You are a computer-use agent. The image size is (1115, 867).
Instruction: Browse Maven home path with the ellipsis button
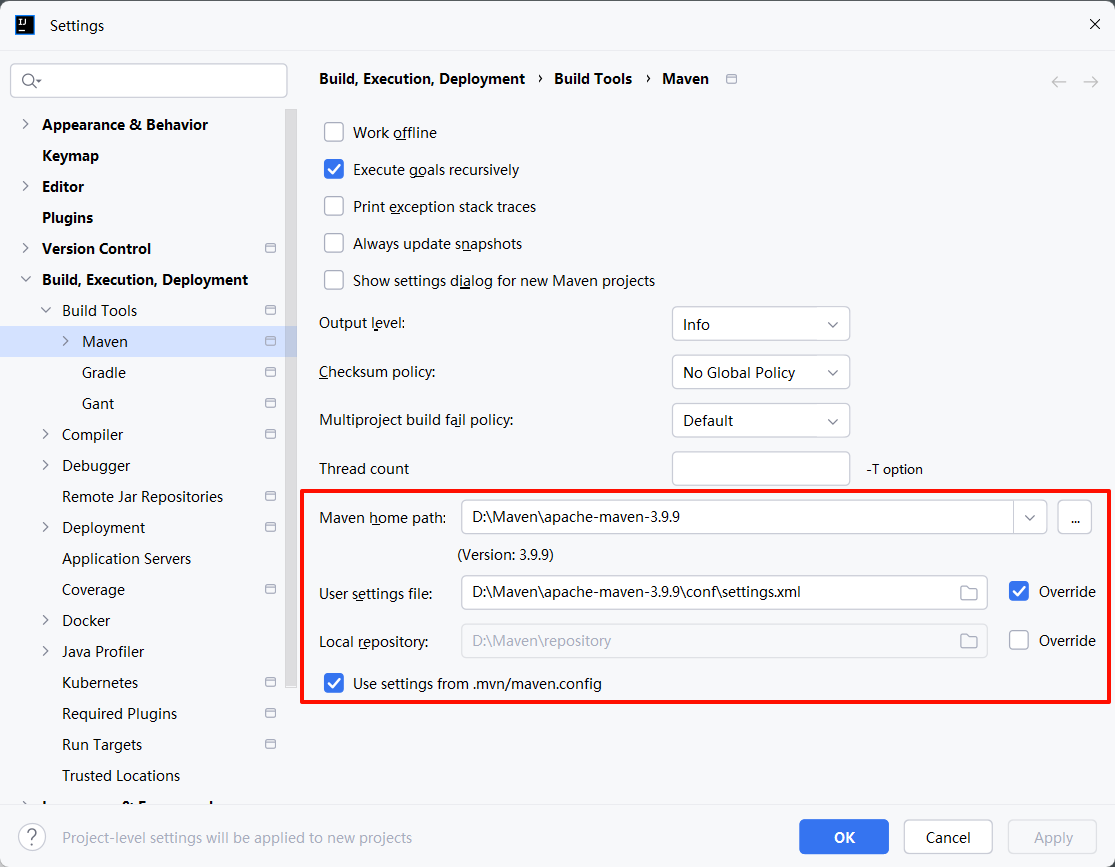tap(1075, 517)
